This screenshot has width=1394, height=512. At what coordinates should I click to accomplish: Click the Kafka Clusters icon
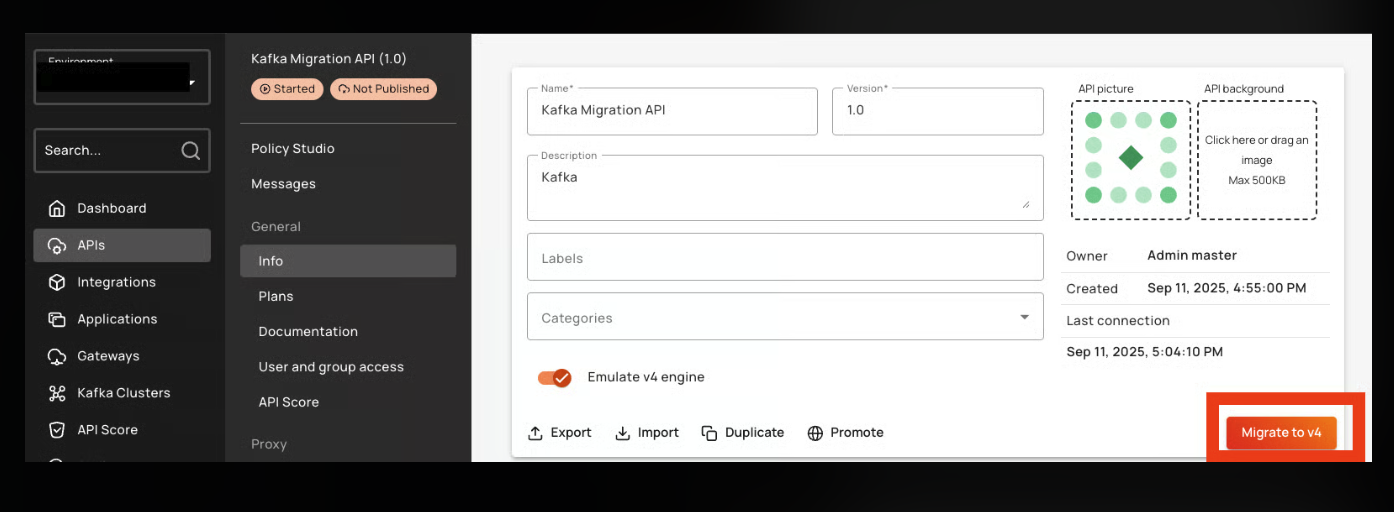click(57, 393)
